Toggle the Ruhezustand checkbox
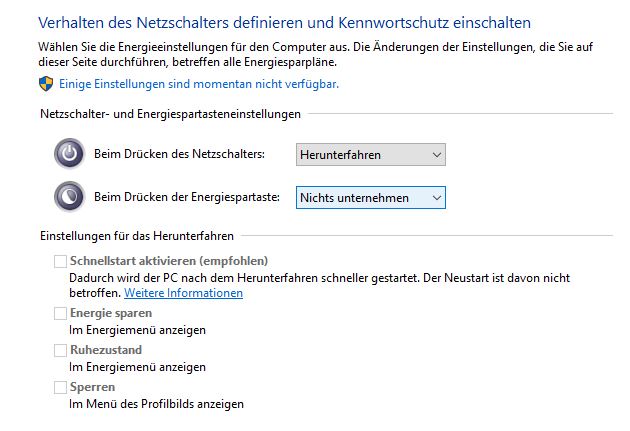Viewport: 630px width, 431px height. pyautogui.click(x=60, y=350)
